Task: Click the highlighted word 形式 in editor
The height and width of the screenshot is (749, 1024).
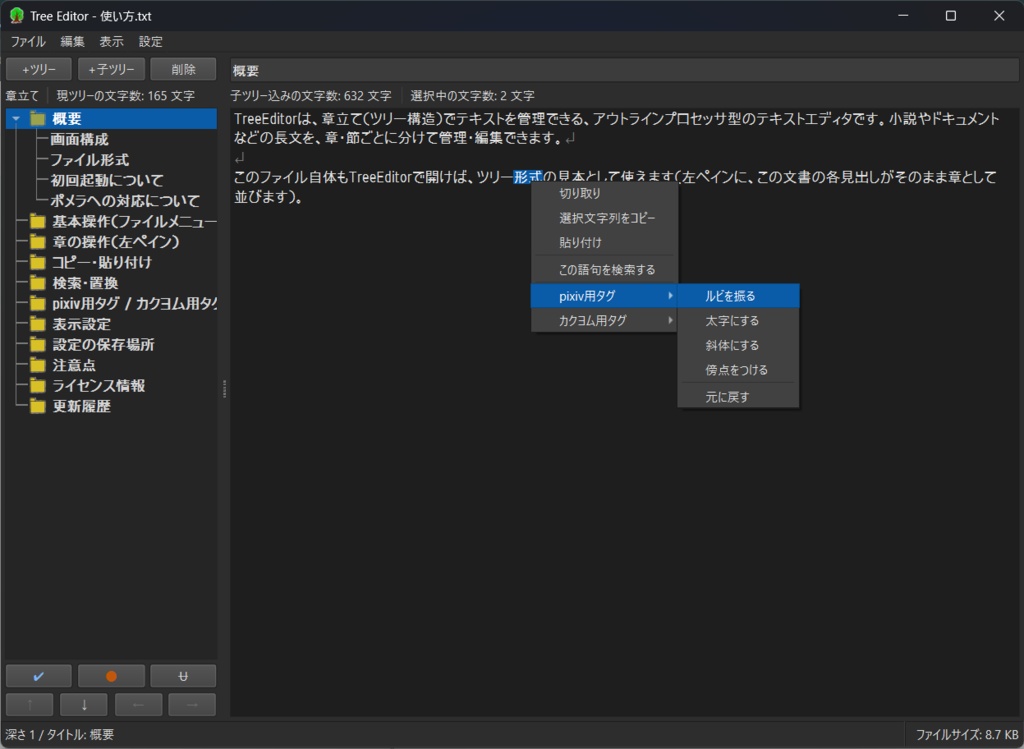Action: tap(528, 177)
